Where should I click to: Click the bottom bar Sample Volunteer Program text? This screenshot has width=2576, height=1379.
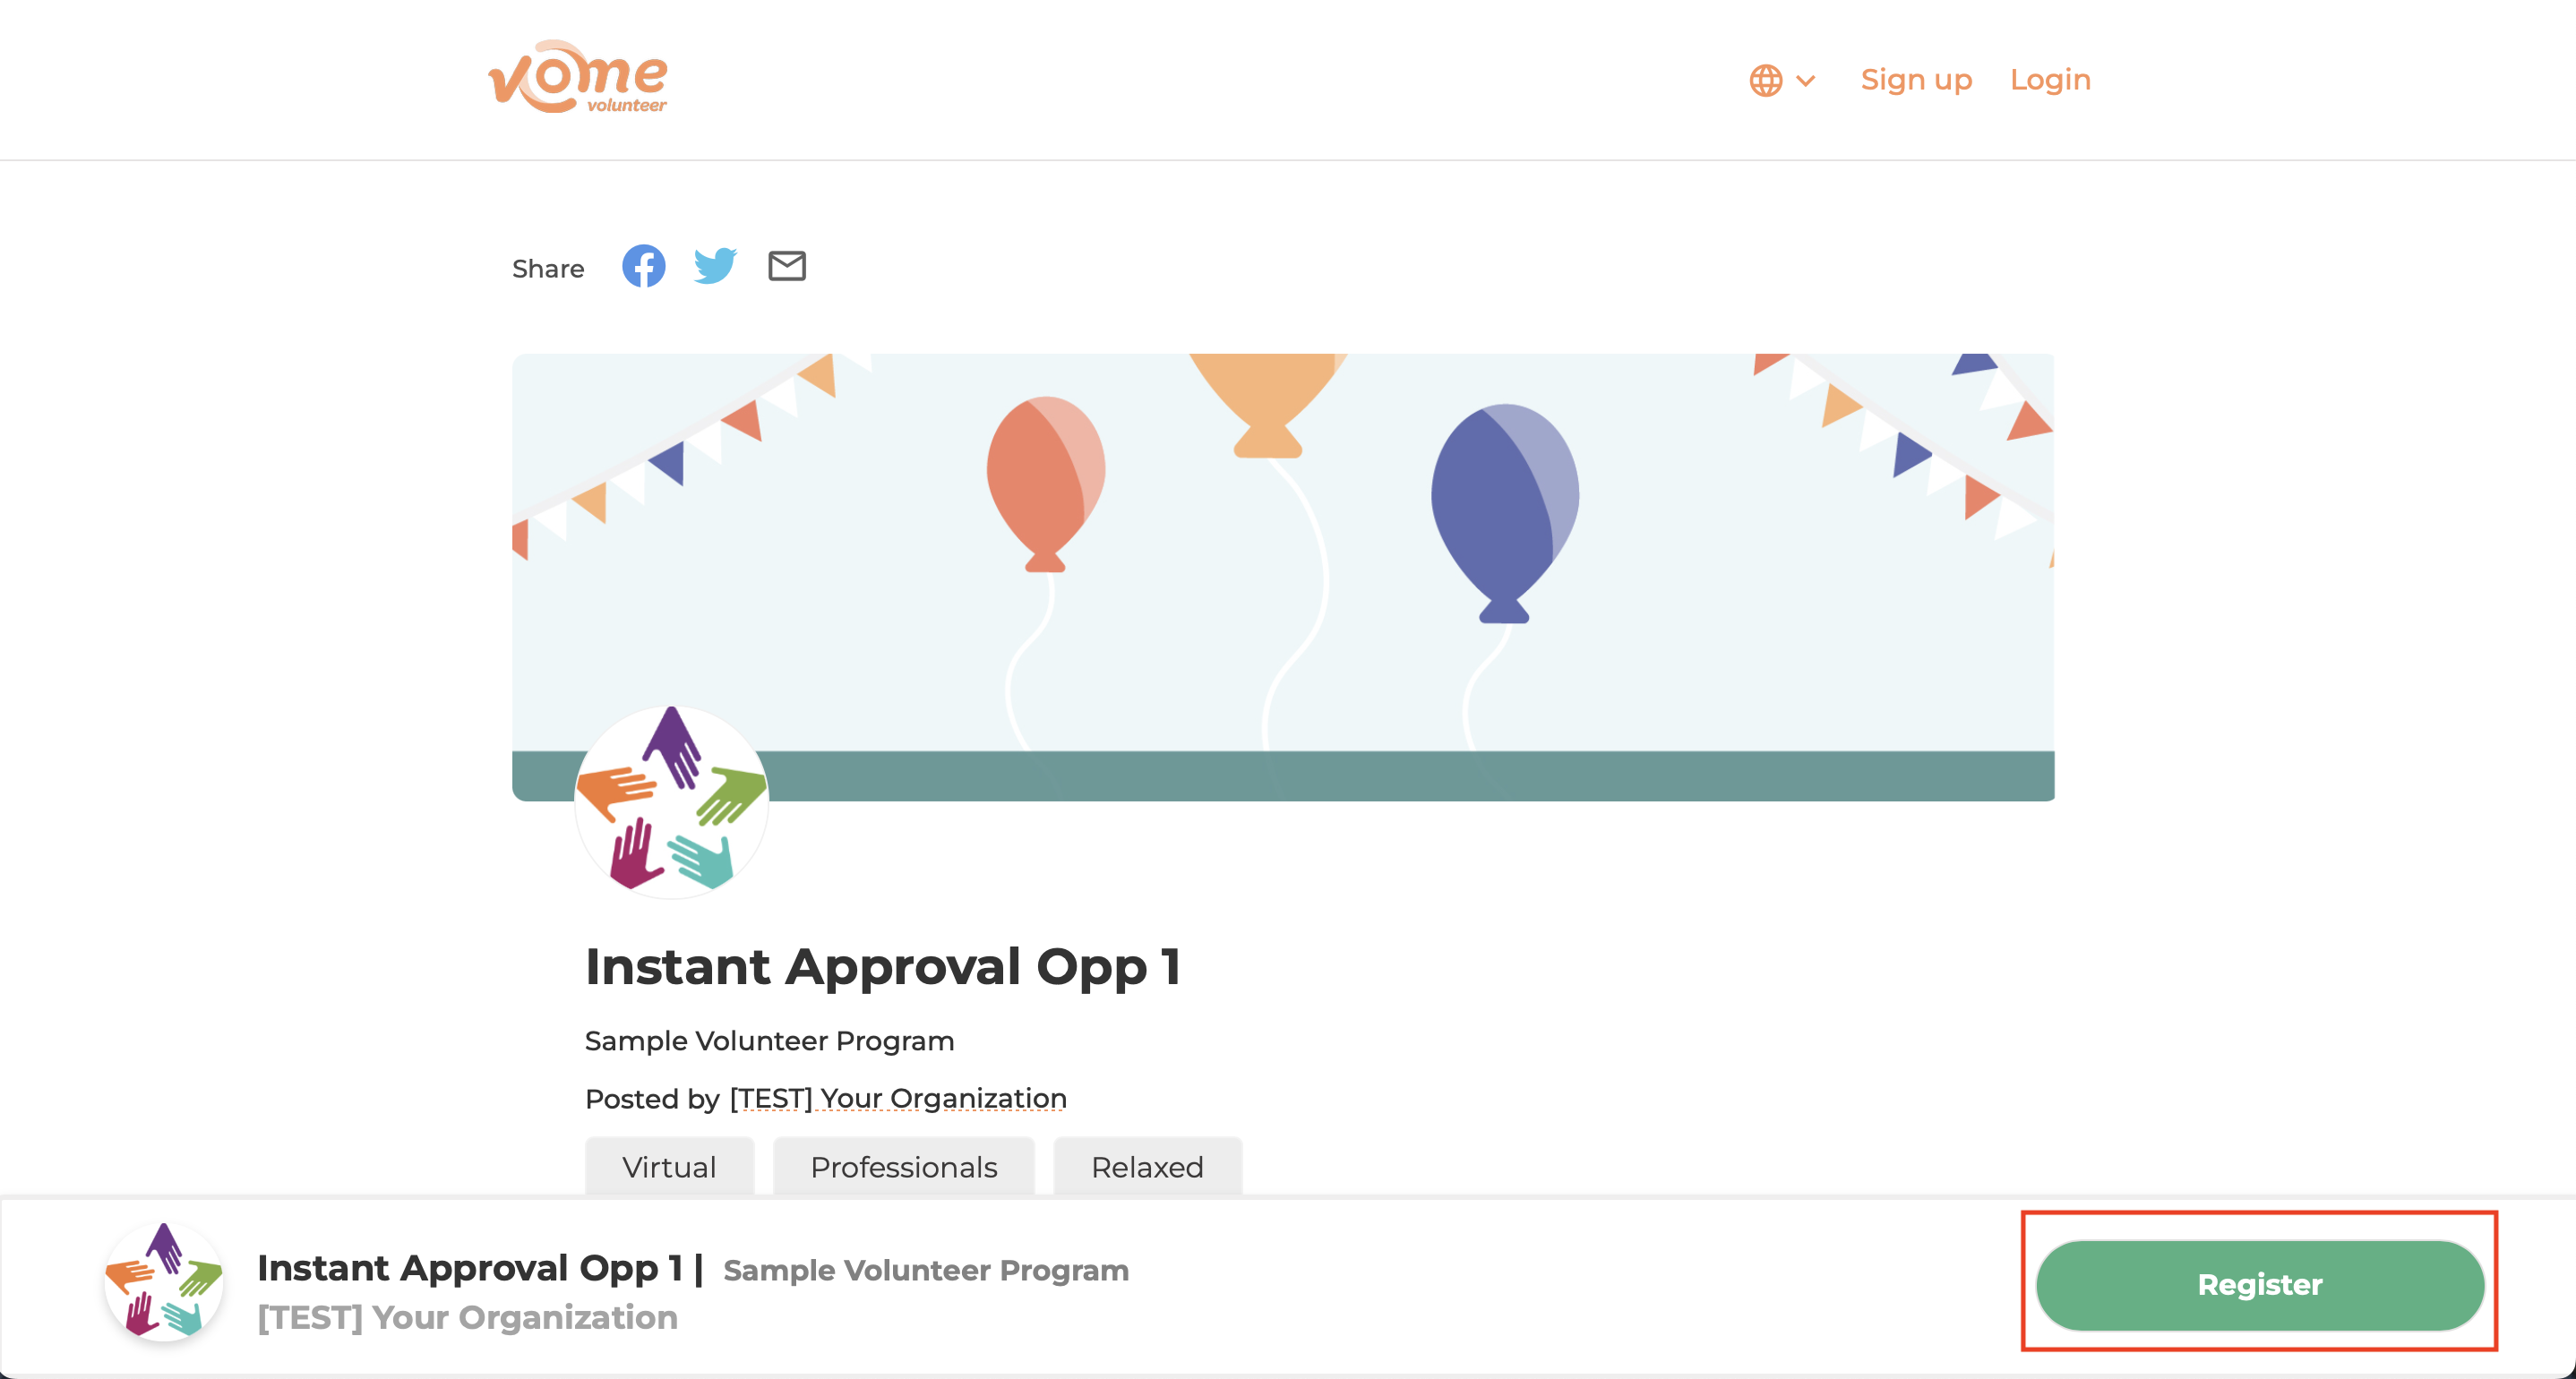[x=926, y=1270]
